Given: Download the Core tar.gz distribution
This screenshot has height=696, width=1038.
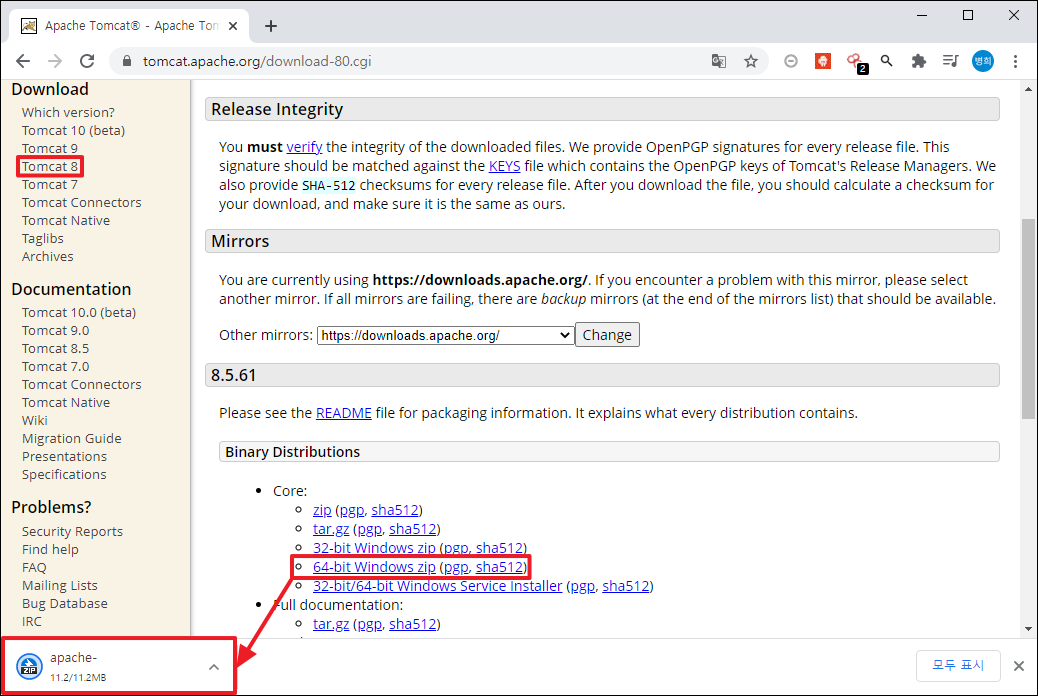Looking at the screenshot, I should point(331,528).
